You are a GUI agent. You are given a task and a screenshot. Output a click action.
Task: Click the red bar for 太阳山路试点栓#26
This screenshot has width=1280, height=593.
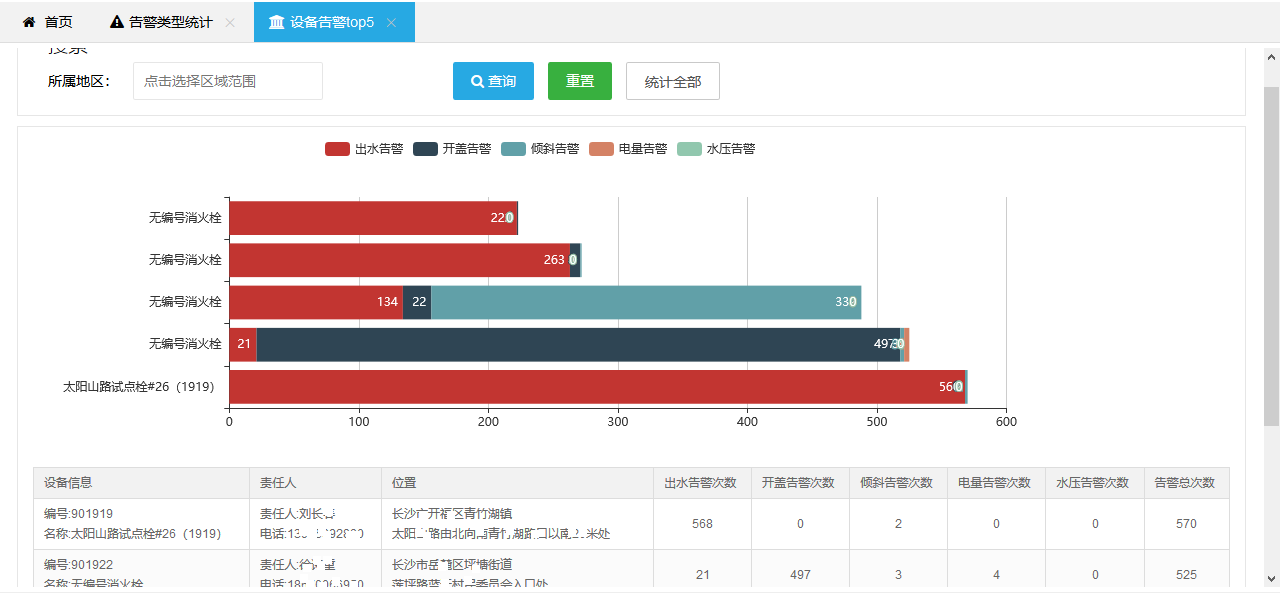coord(596,387)
